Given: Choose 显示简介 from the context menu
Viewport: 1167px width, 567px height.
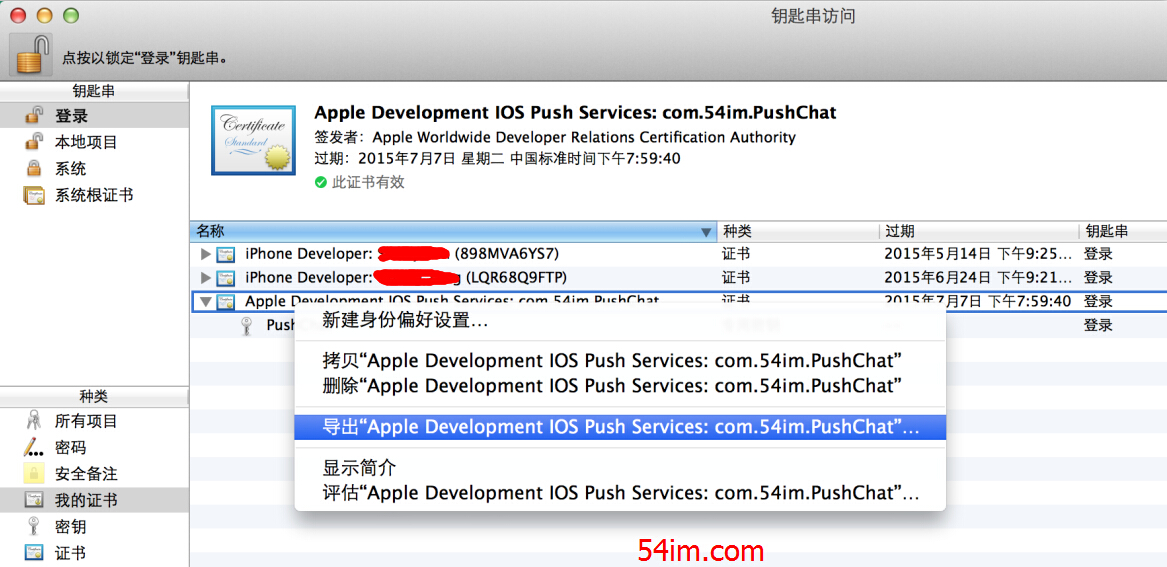Looking at the screenshot, I should 620,469.
